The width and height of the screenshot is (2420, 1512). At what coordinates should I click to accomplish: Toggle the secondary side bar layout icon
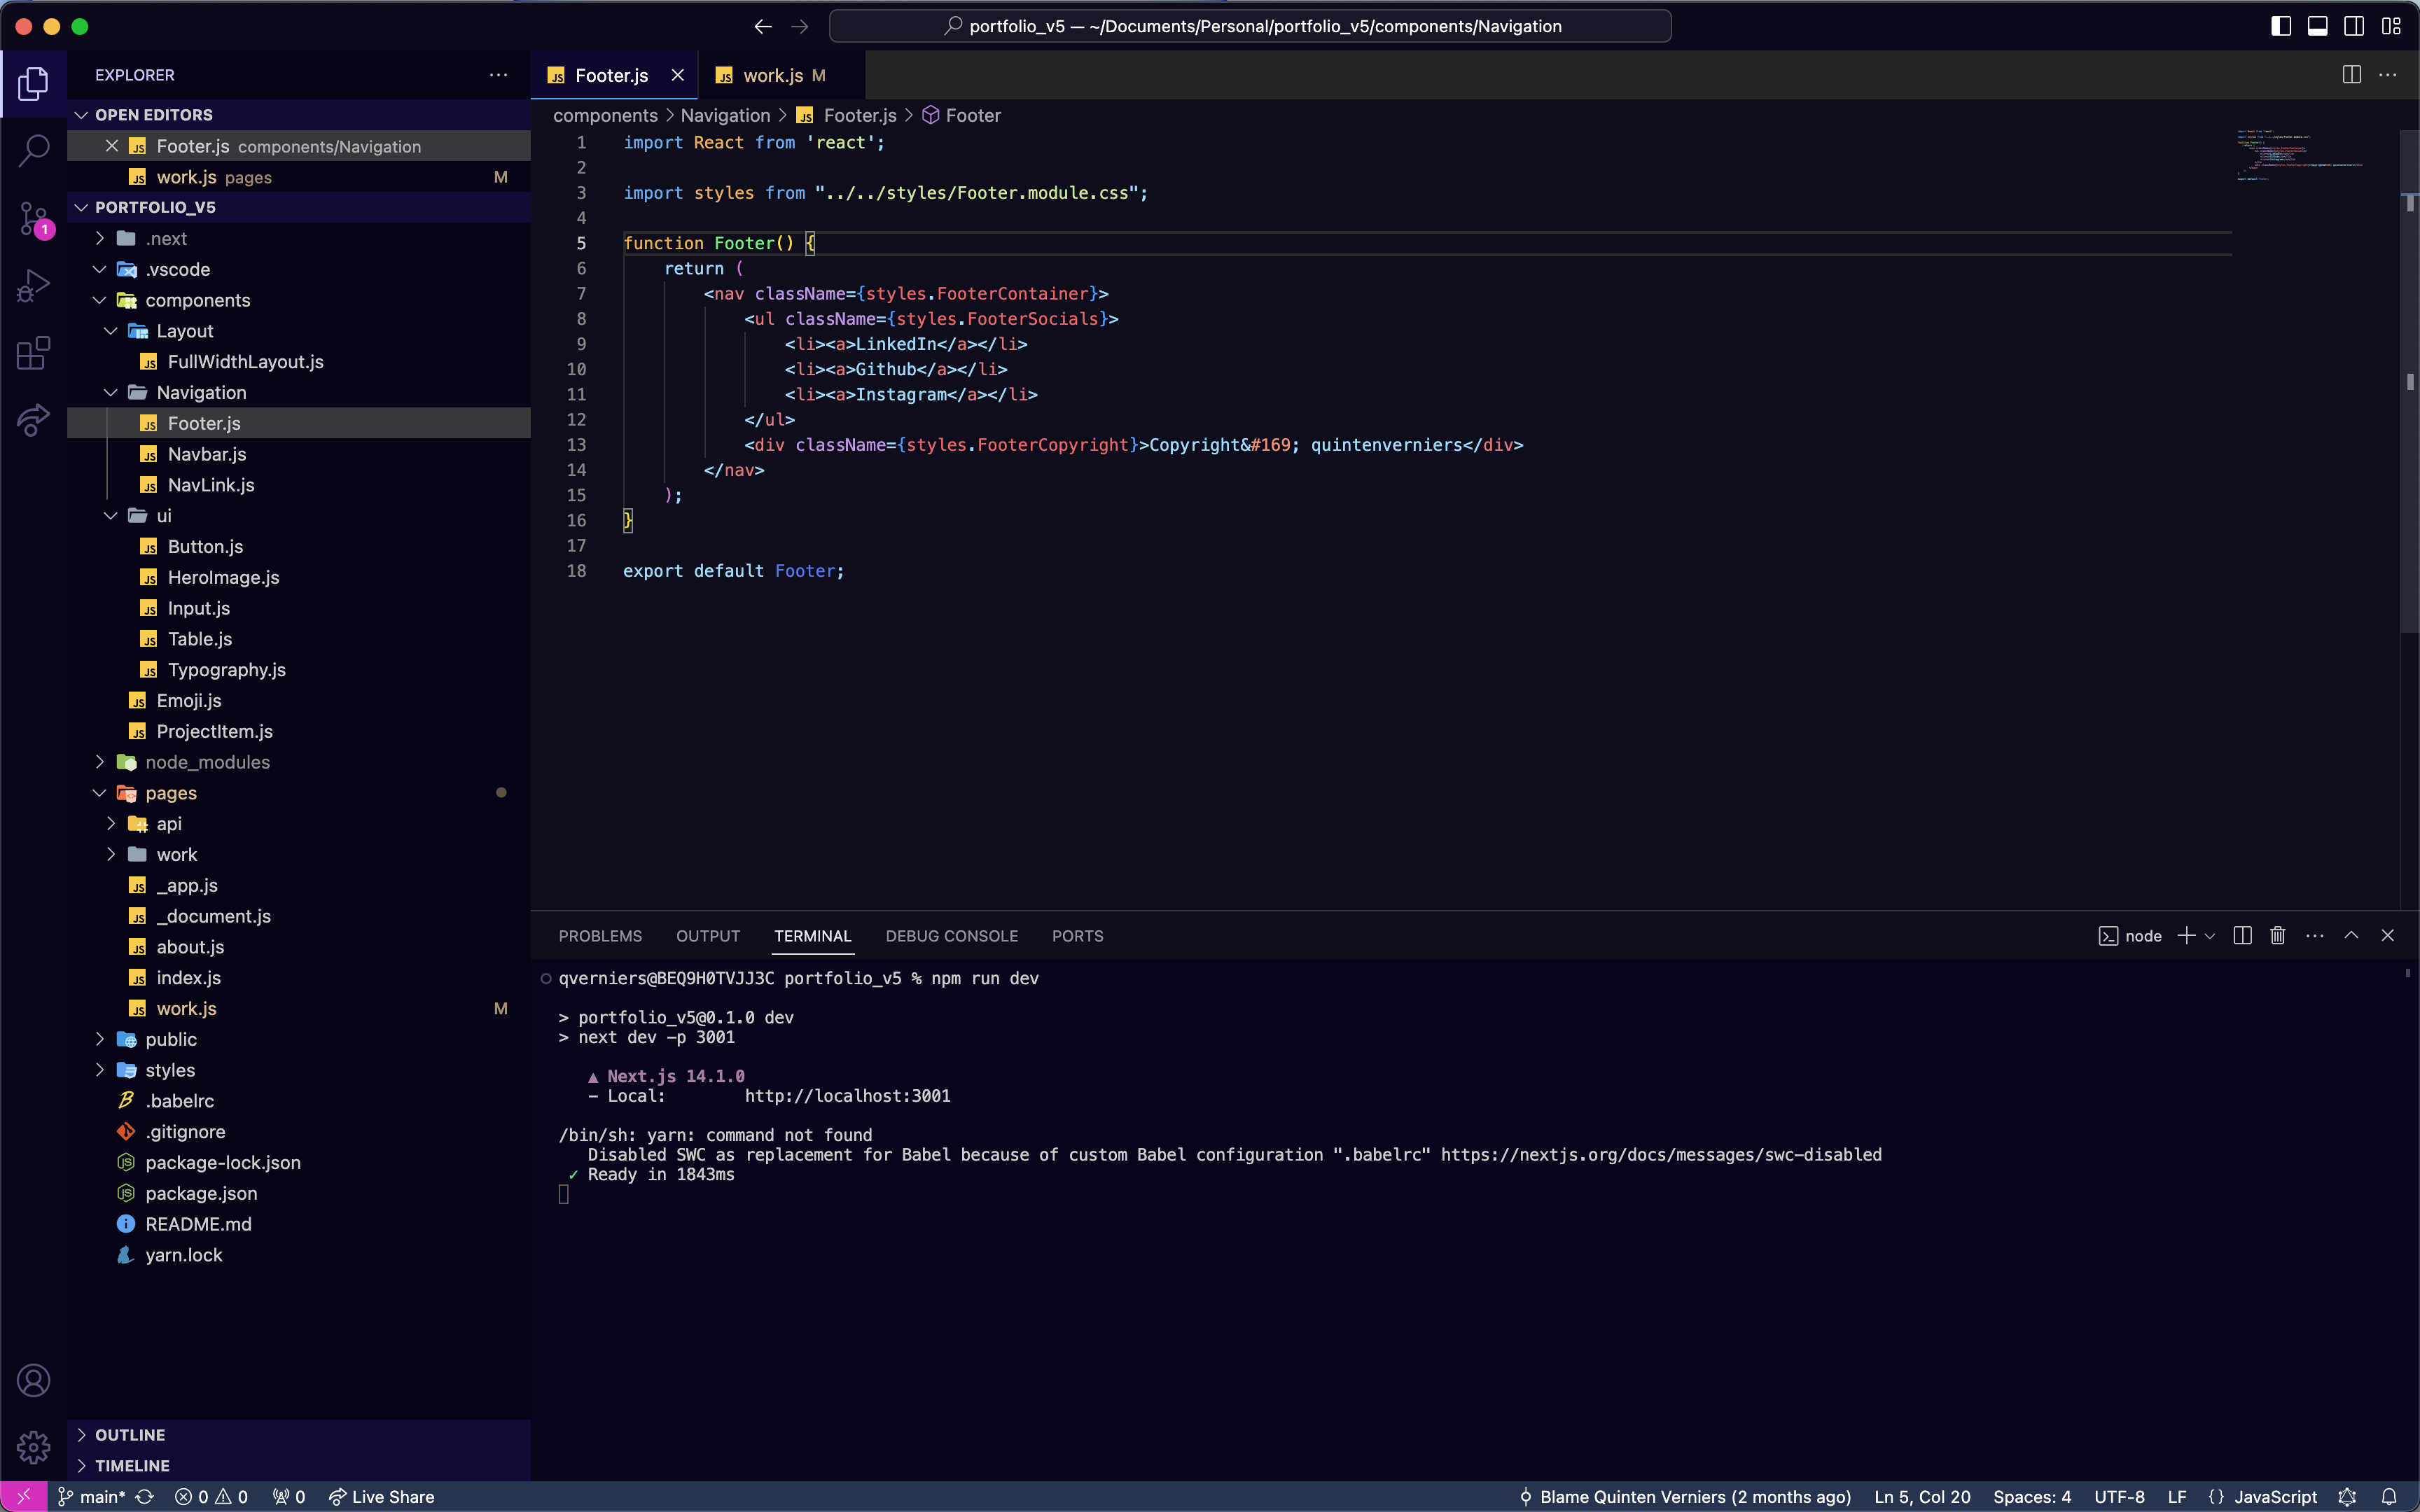click(2354, 26)
